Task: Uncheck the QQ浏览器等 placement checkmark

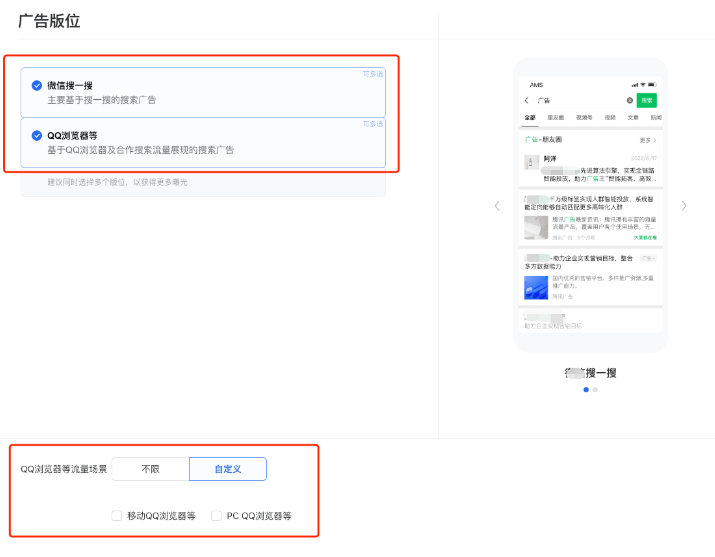Action: tap(36, 135)
